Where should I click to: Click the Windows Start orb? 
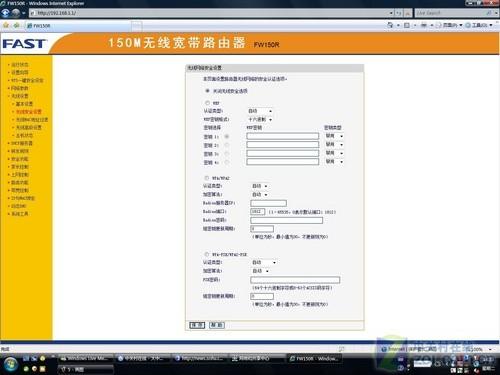(11, 364)
